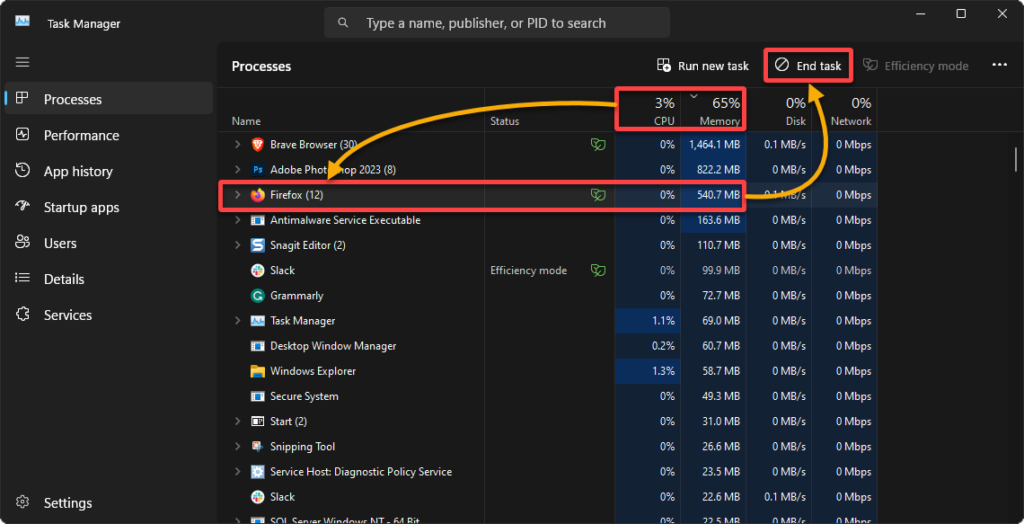This screenshot has width=1024, height=524.
Task: Expand the Brave Browser process group
Action: [x=237, y=145]
